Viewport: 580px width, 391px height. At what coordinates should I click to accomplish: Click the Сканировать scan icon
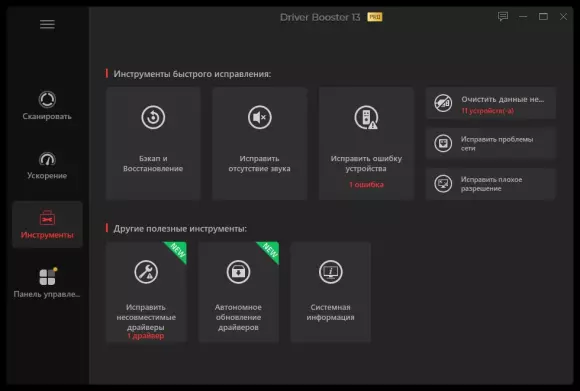point(47,100)
